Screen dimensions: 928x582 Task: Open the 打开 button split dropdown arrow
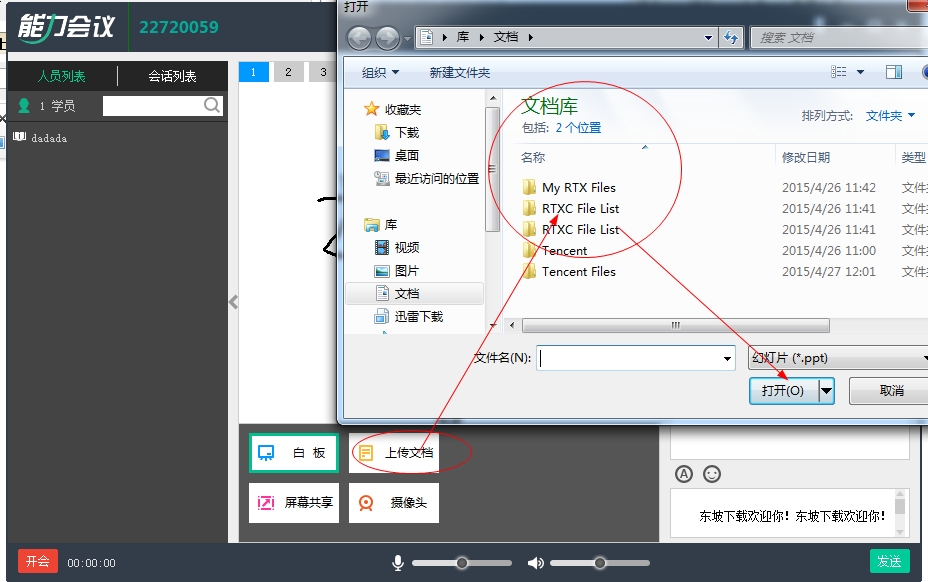click(826, 391)
